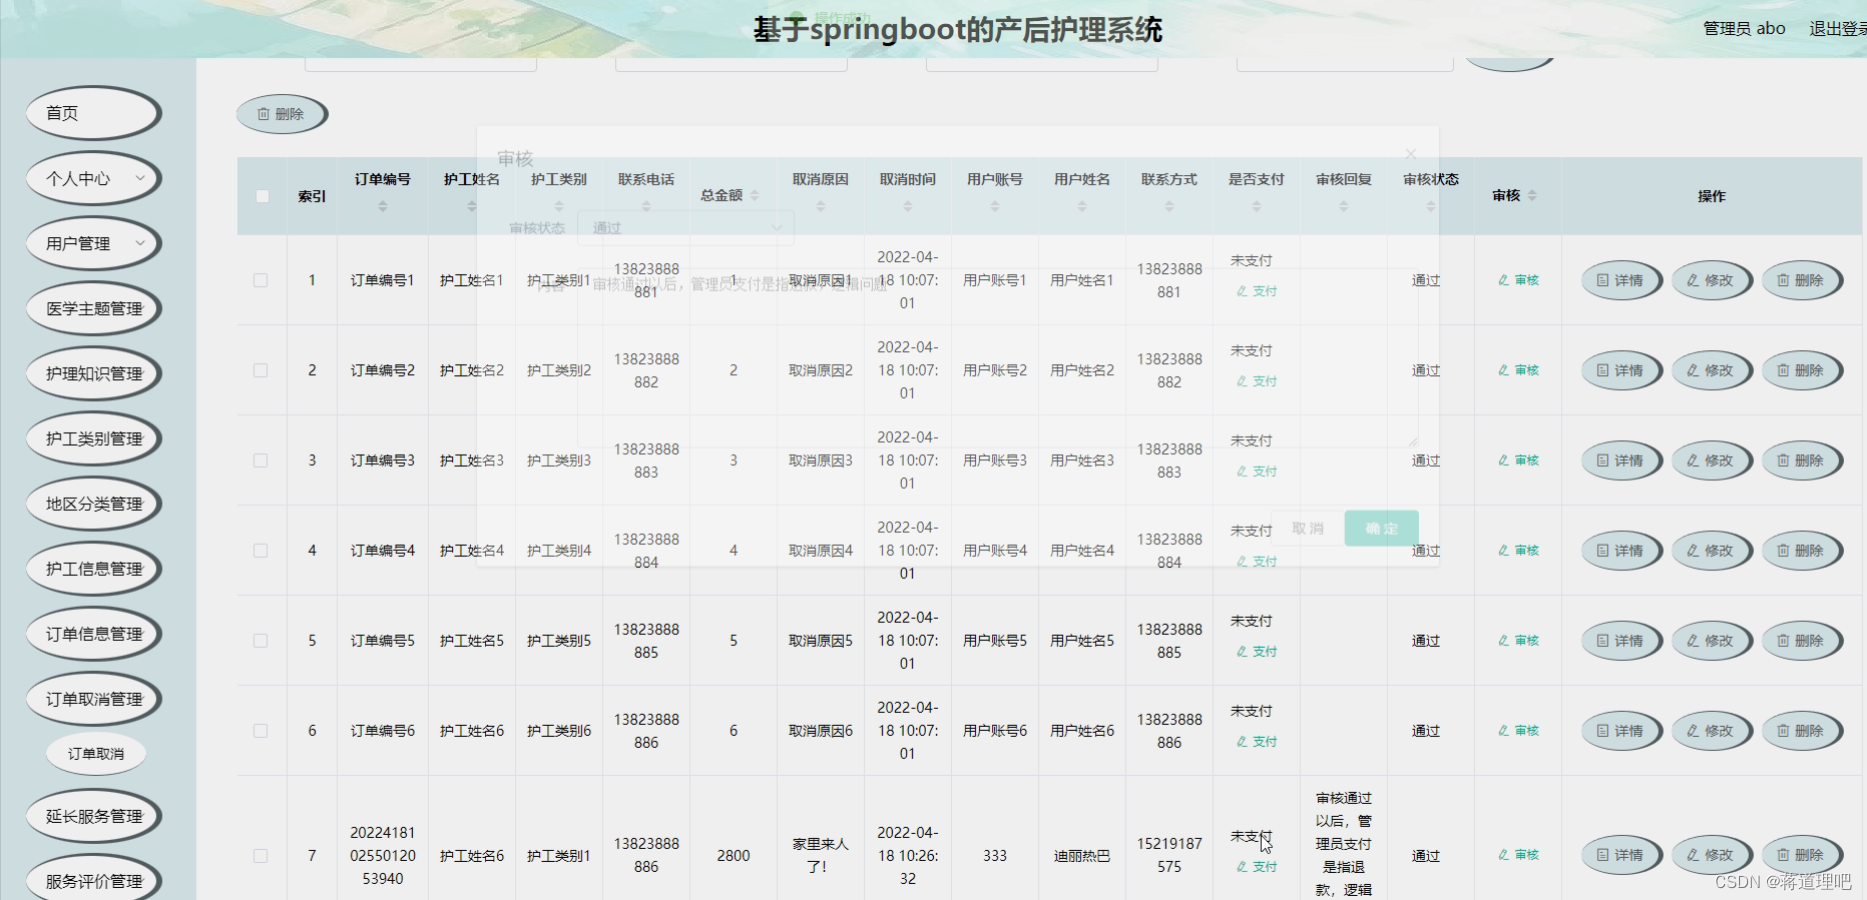Click the 支付 link in row 6
1867x900 pixels.
tap(1257, 741)
